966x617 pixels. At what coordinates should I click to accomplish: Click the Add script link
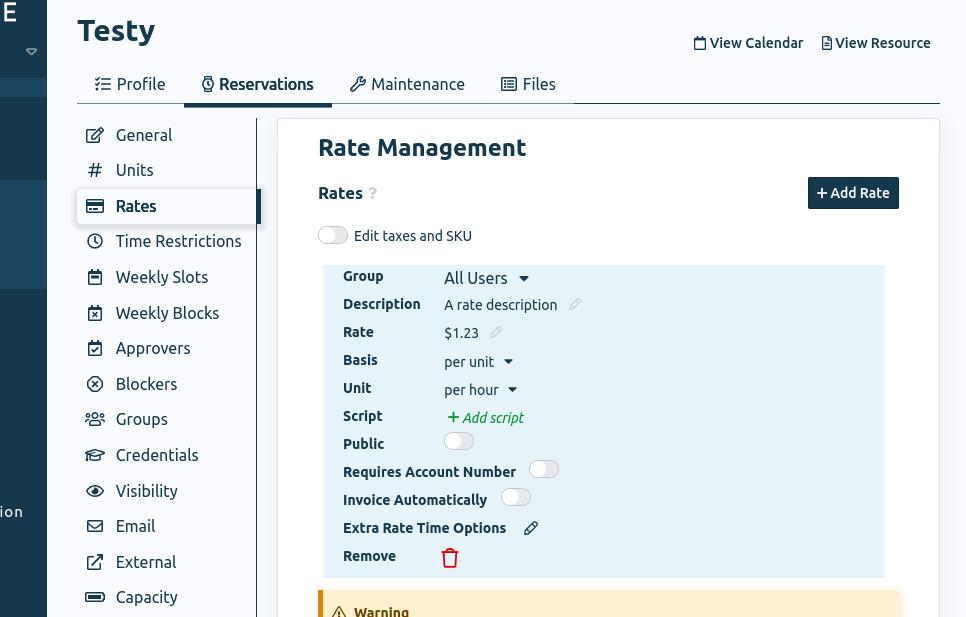pyautogui.click(x=485, y=418)
